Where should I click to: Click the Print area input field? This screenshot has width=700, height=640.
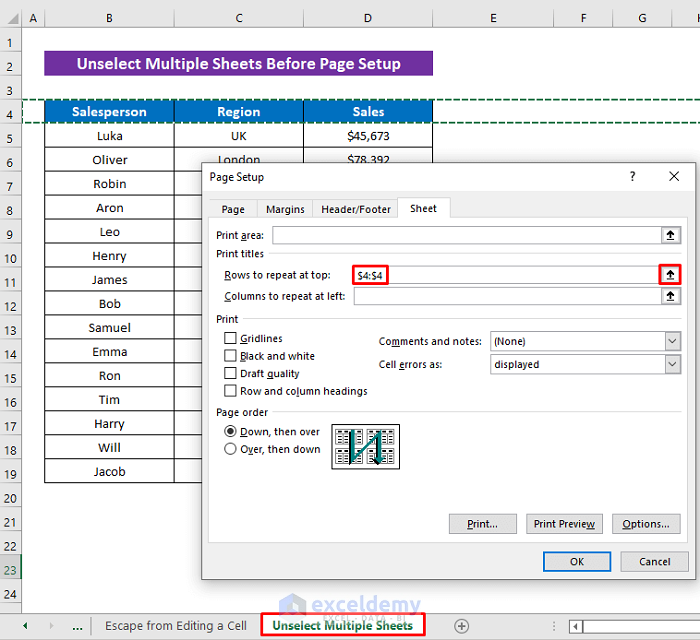pyautogui.click(x=467, y=235)
